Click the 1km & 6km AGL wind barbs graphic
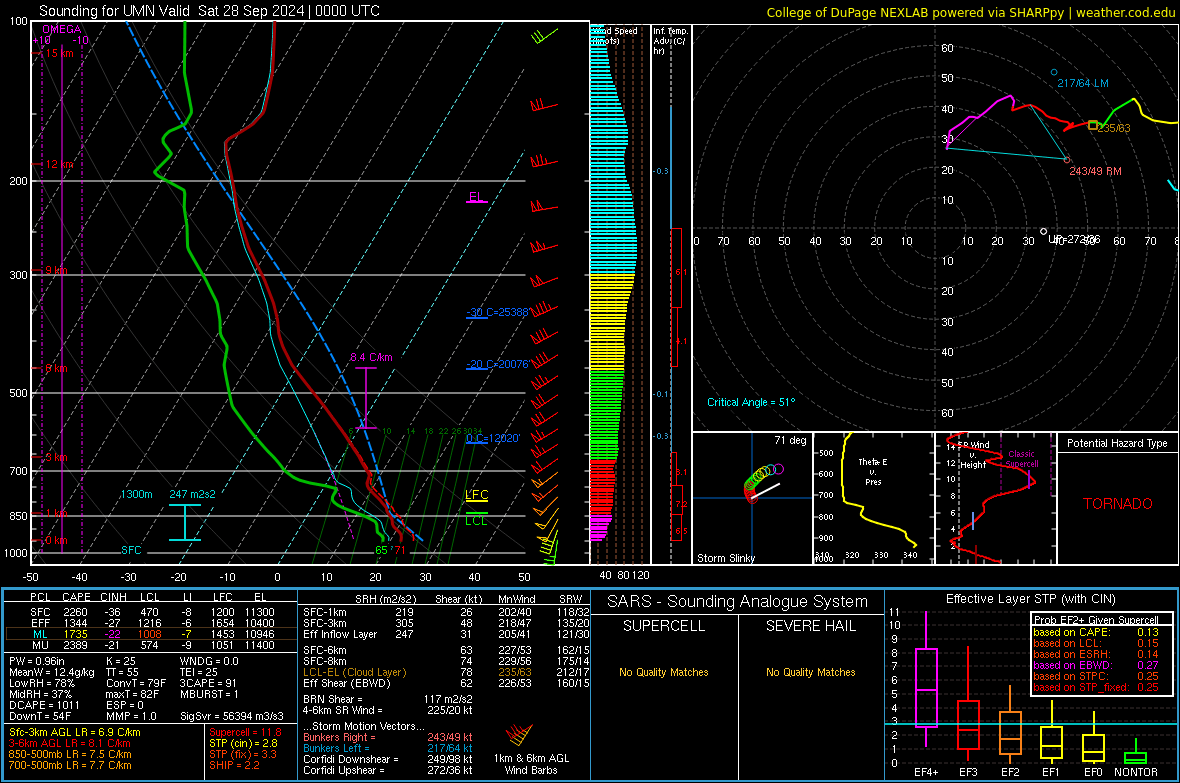 (519, 735)
